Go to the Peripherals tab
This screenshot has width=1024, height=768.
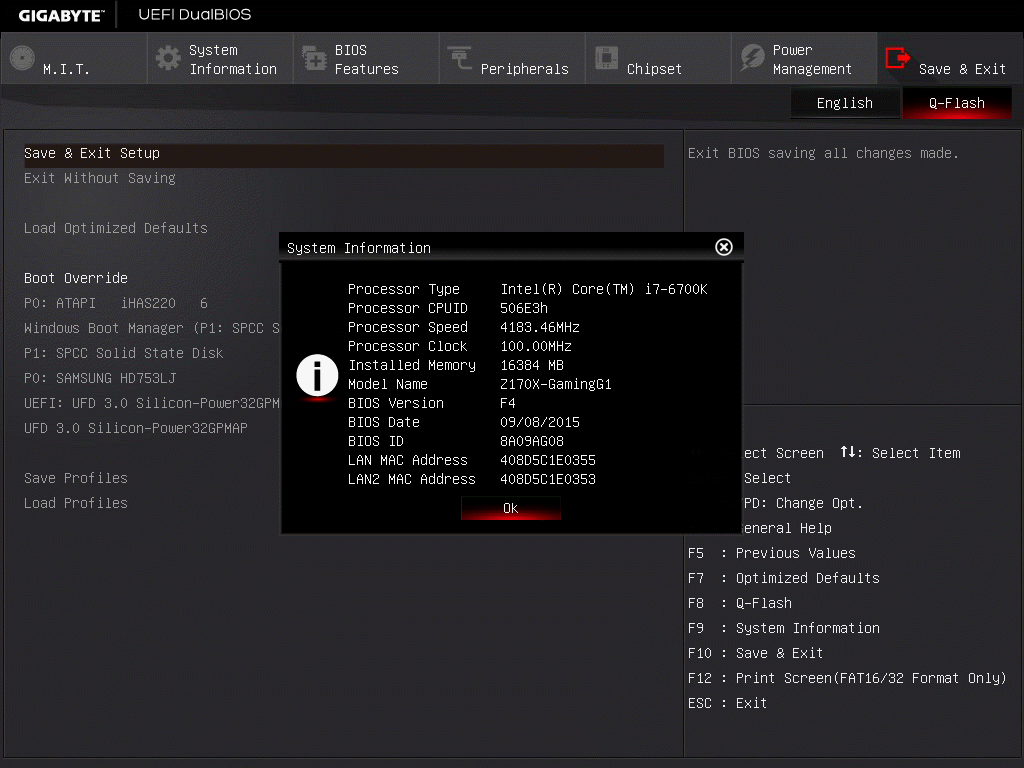click(512, 59)
